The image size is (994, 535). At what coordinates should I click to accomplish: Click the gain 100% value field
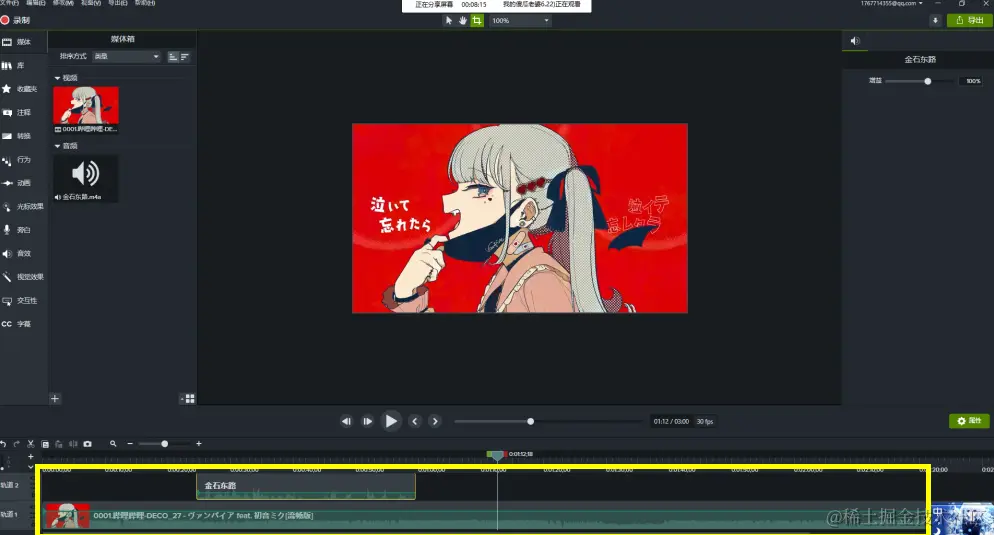tap(973, 81)
